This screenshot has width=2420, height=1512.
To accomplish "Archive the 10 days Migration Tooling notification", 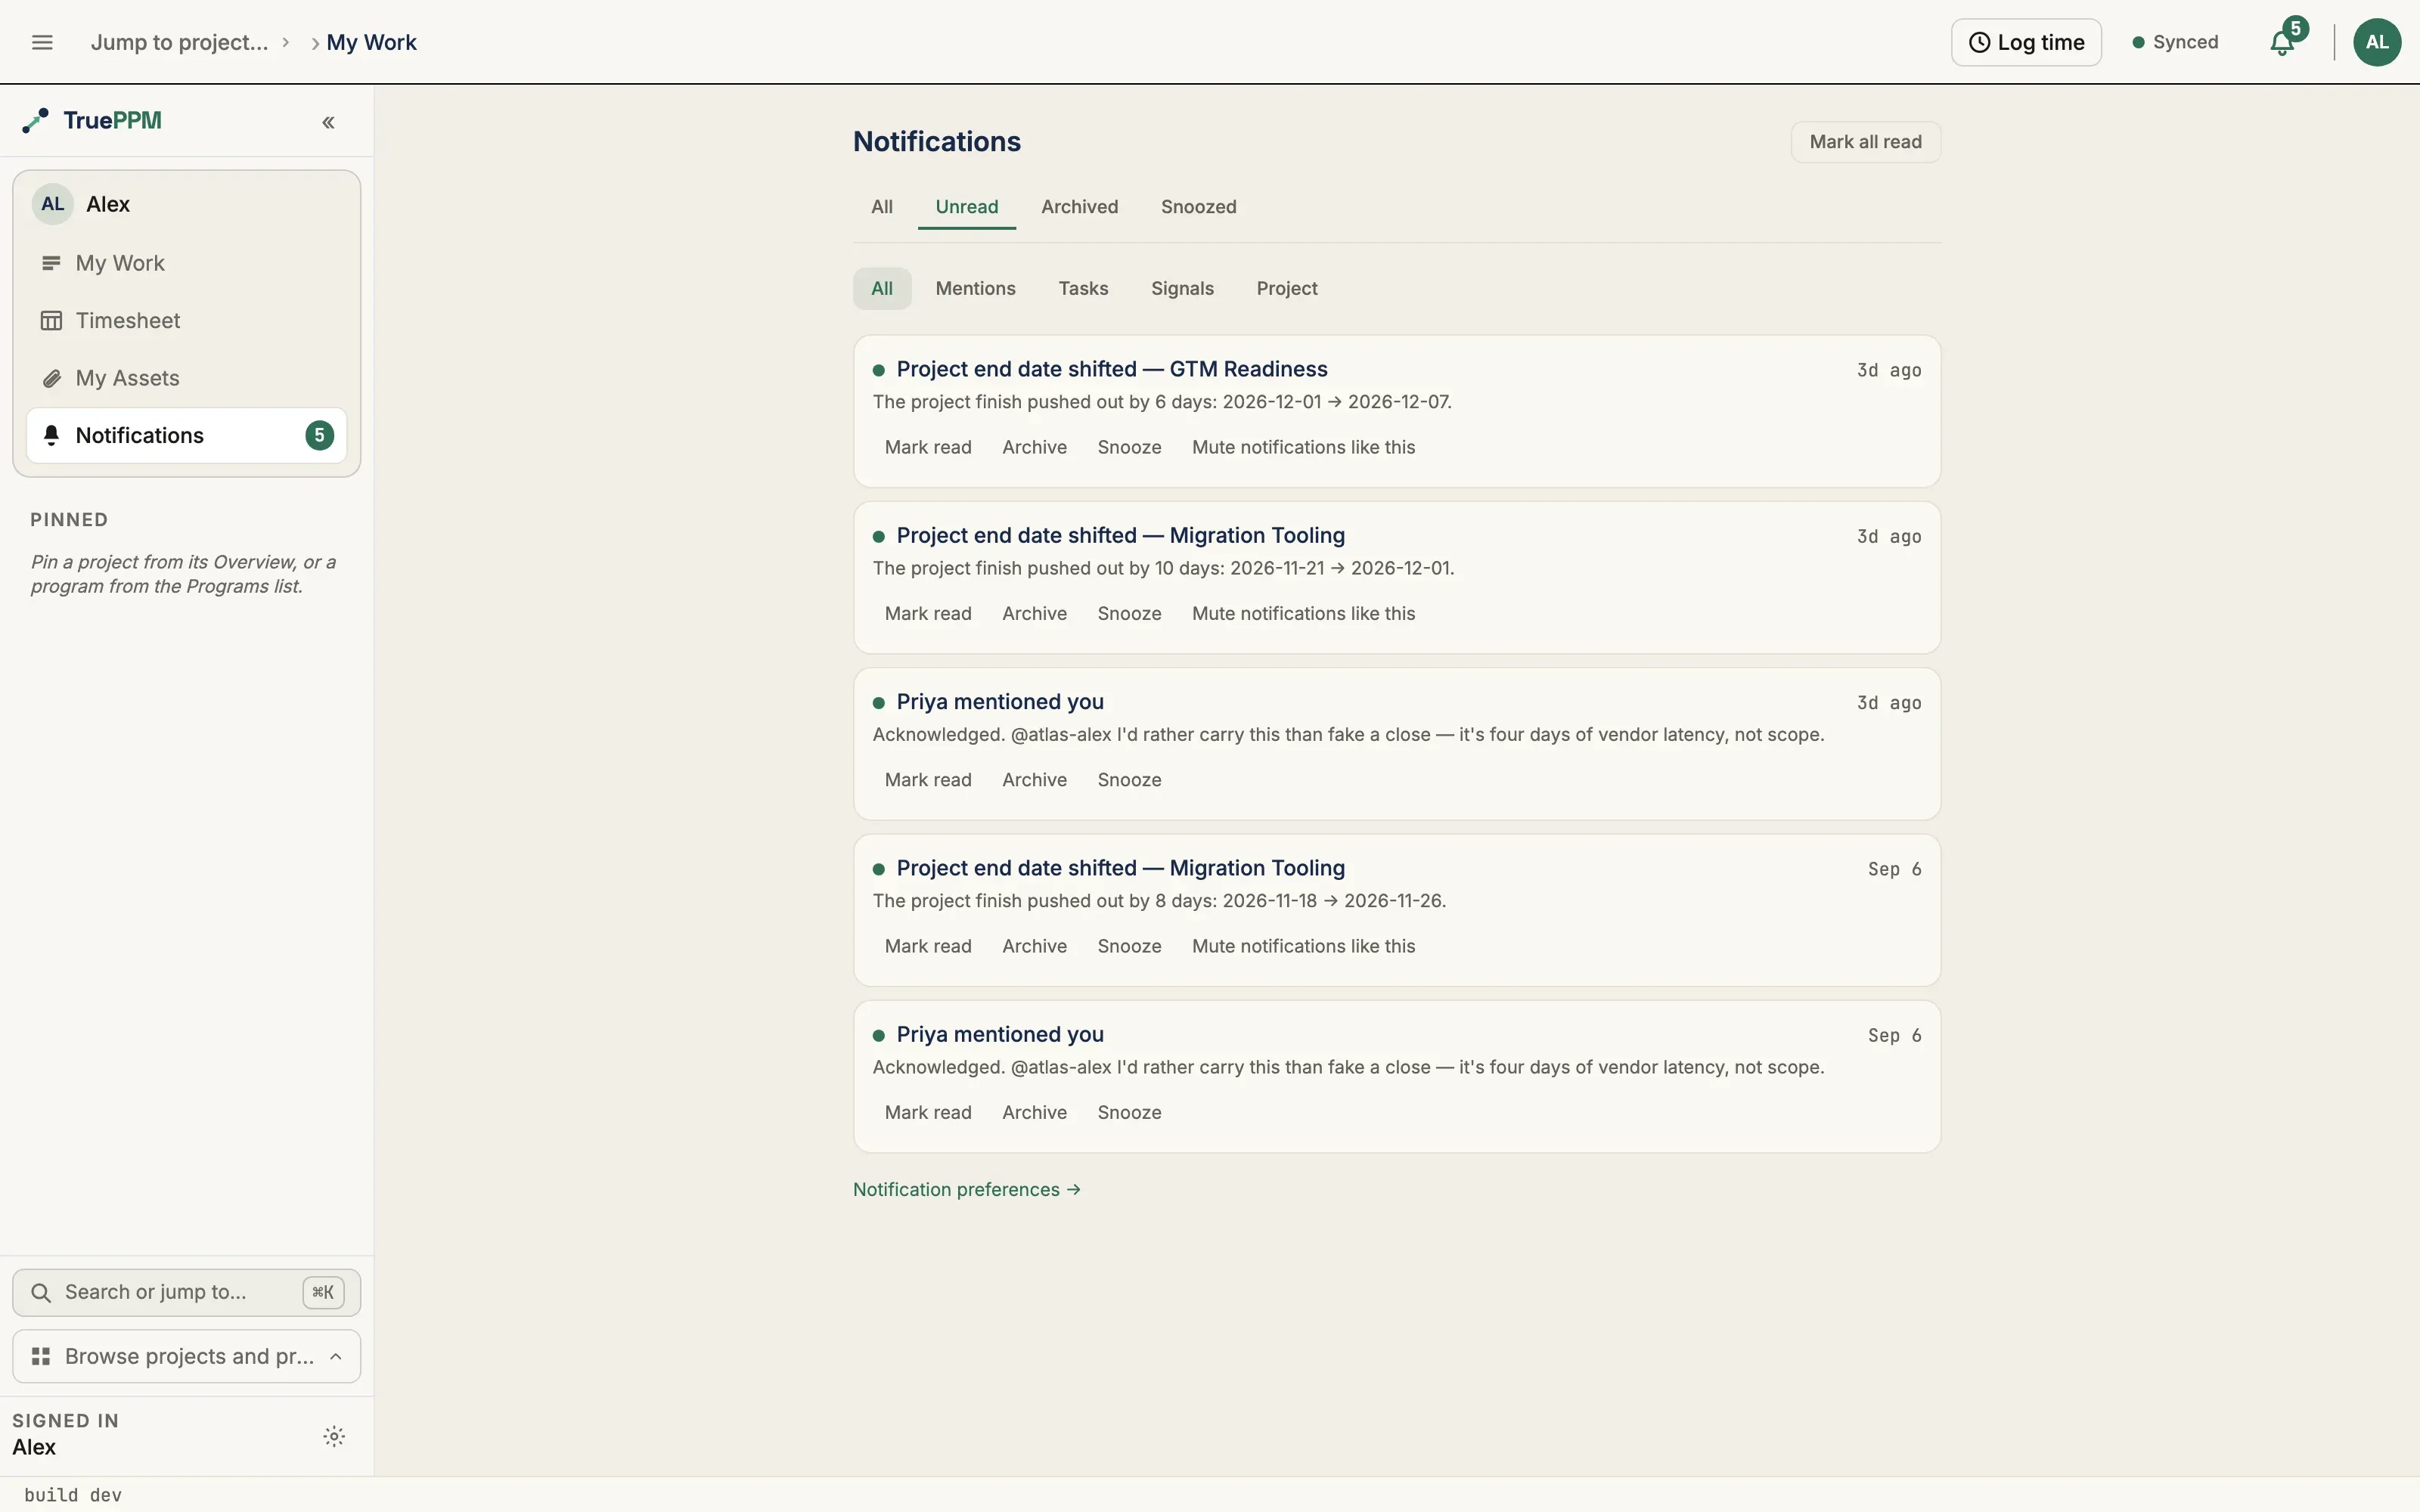I will coord(1034,613).
